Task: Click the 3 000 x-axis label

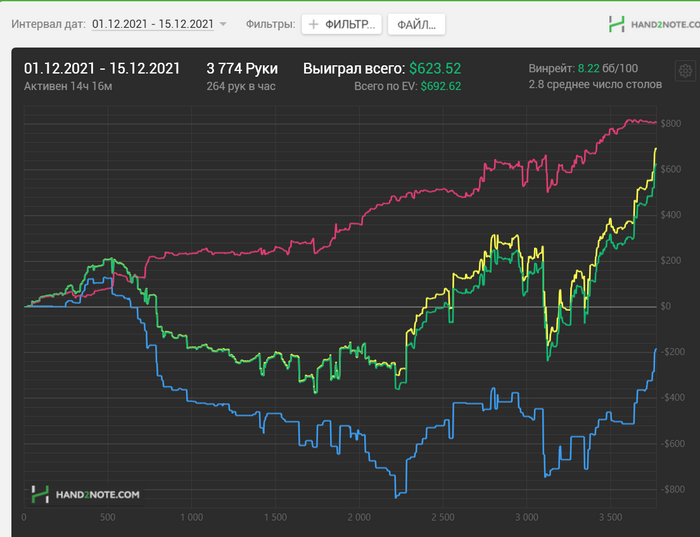Action: click(x=527, y=517)
